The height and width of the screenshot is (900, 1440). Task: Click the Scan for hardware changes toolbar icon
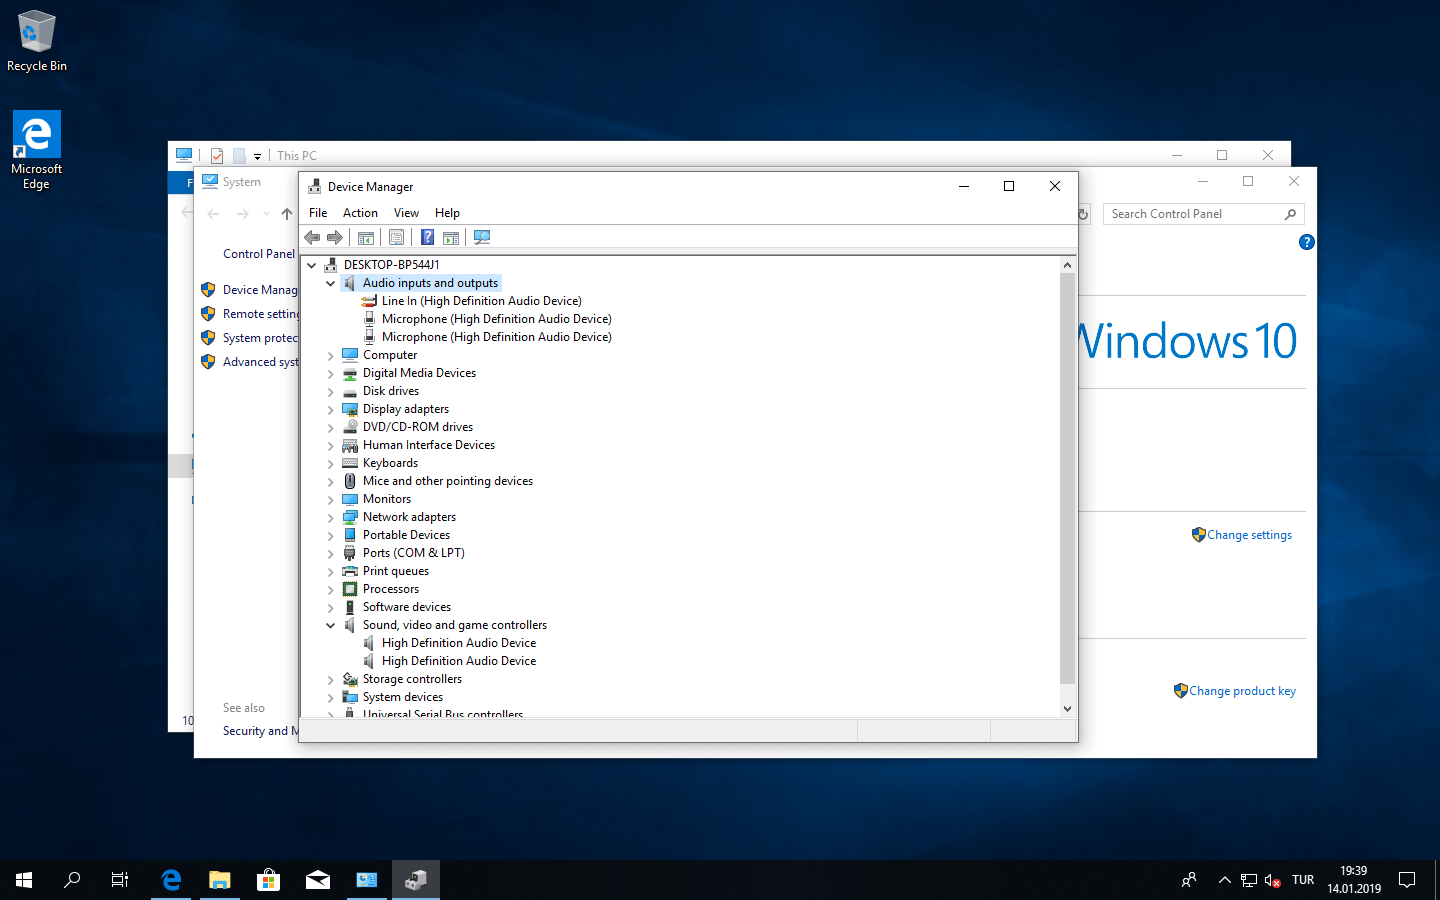coord(482,238)
